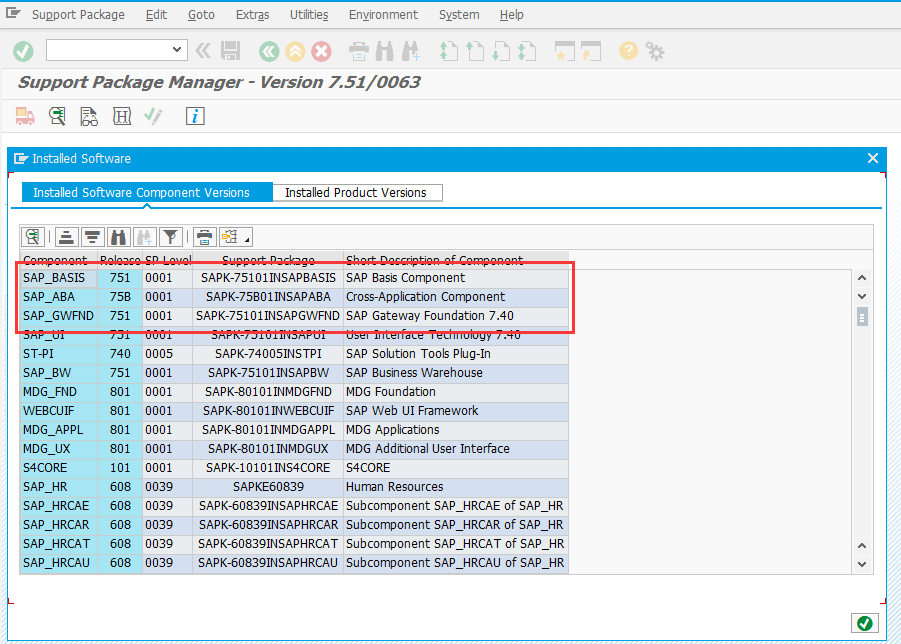
Task: Click the bottommost scroll-down arrow of the table
Action: (862, 564)
